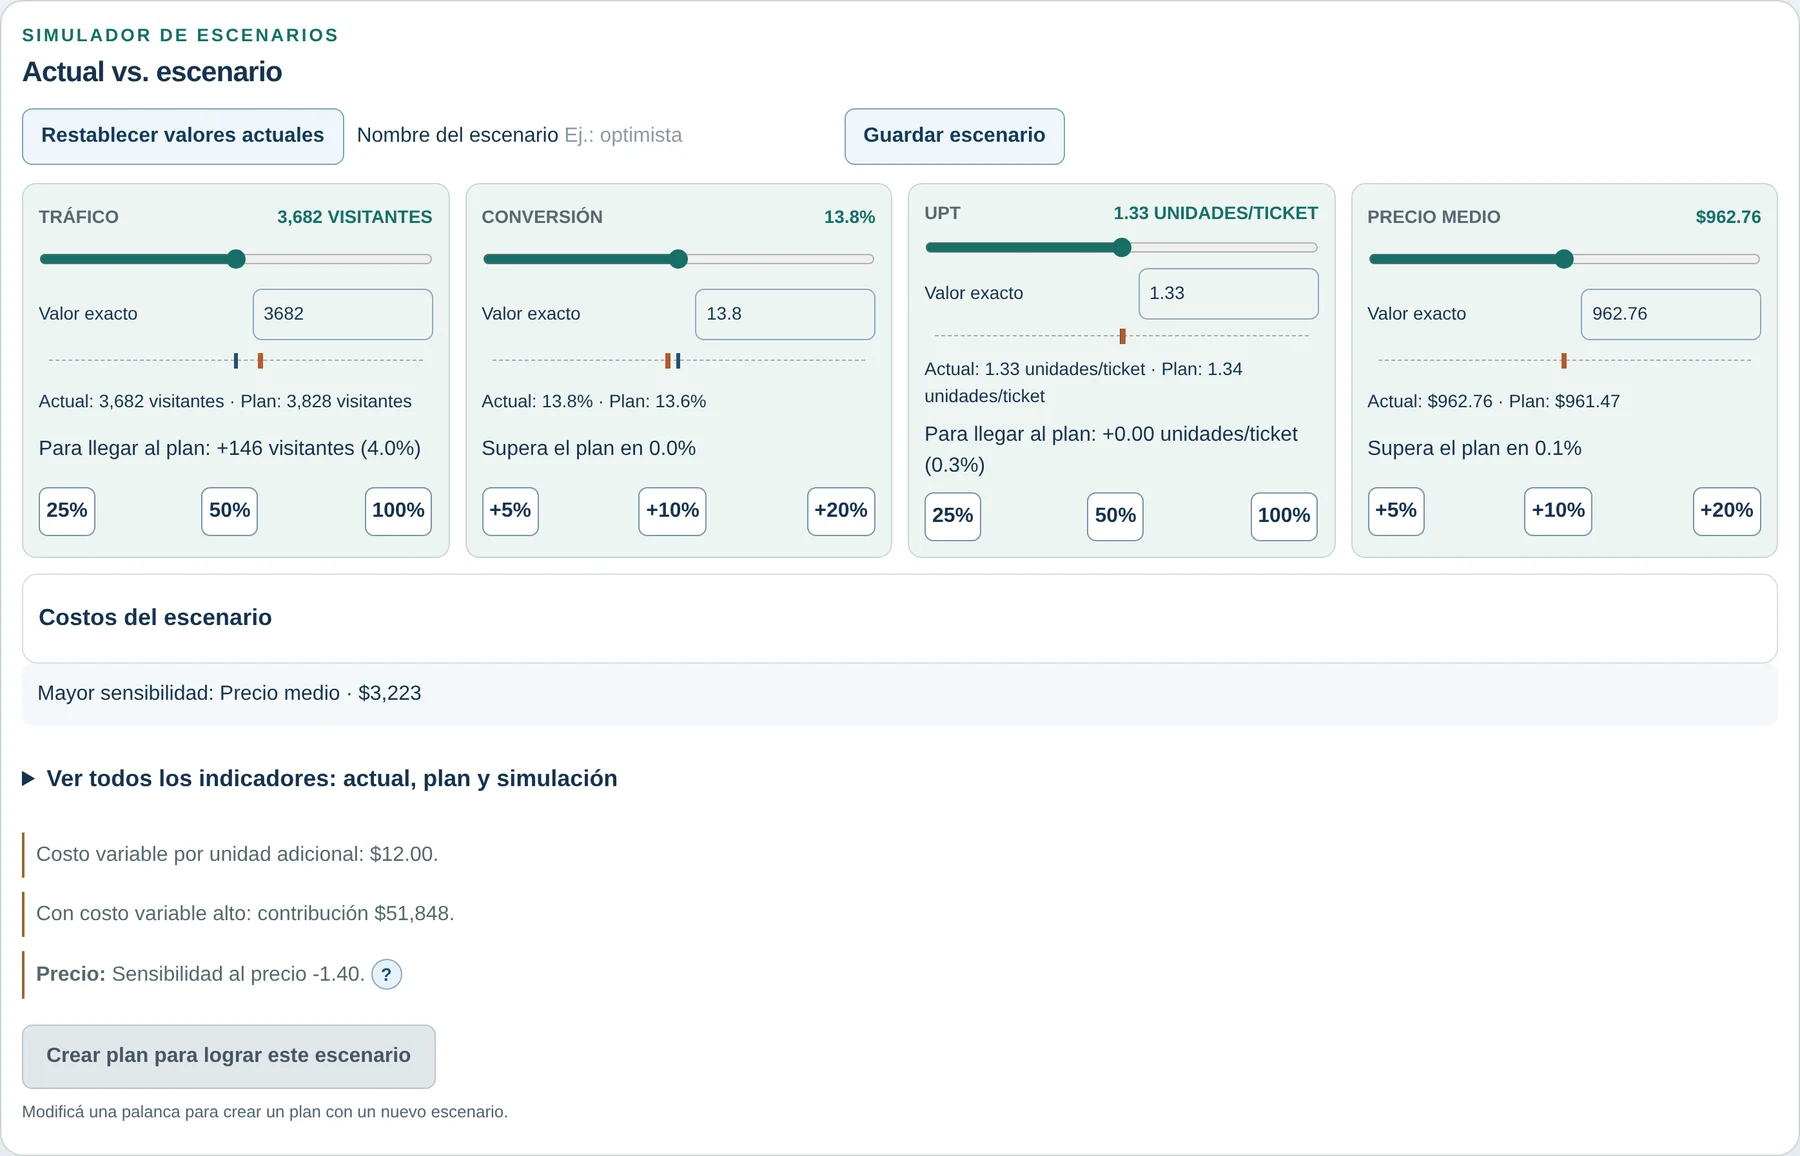This screenshot has height=1156, width=1800.
Task: Edit UPT exact value field 1.33
Action: pyautogui.click(x=1228, y=293)
